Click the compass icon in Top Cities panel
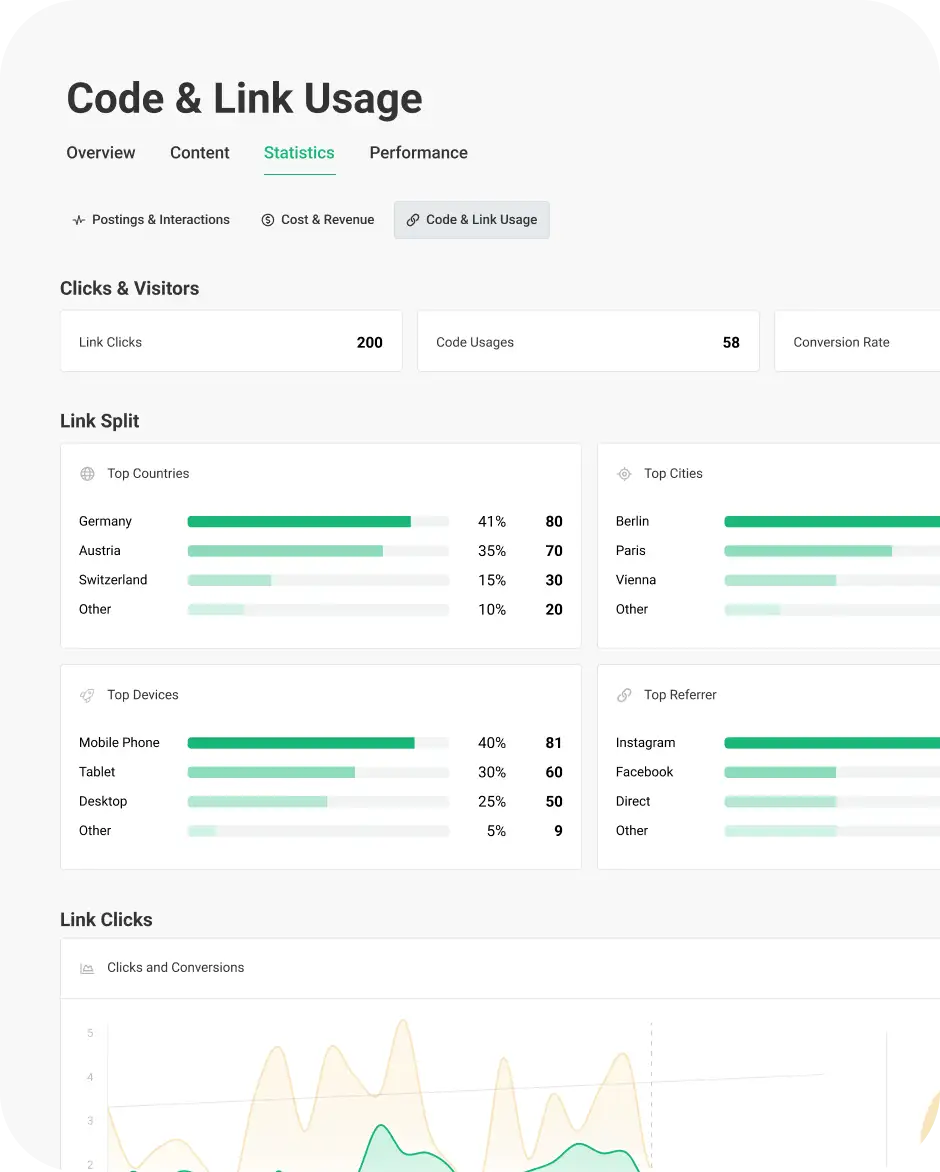This screenshot has height=1172, width=940. 625,473
